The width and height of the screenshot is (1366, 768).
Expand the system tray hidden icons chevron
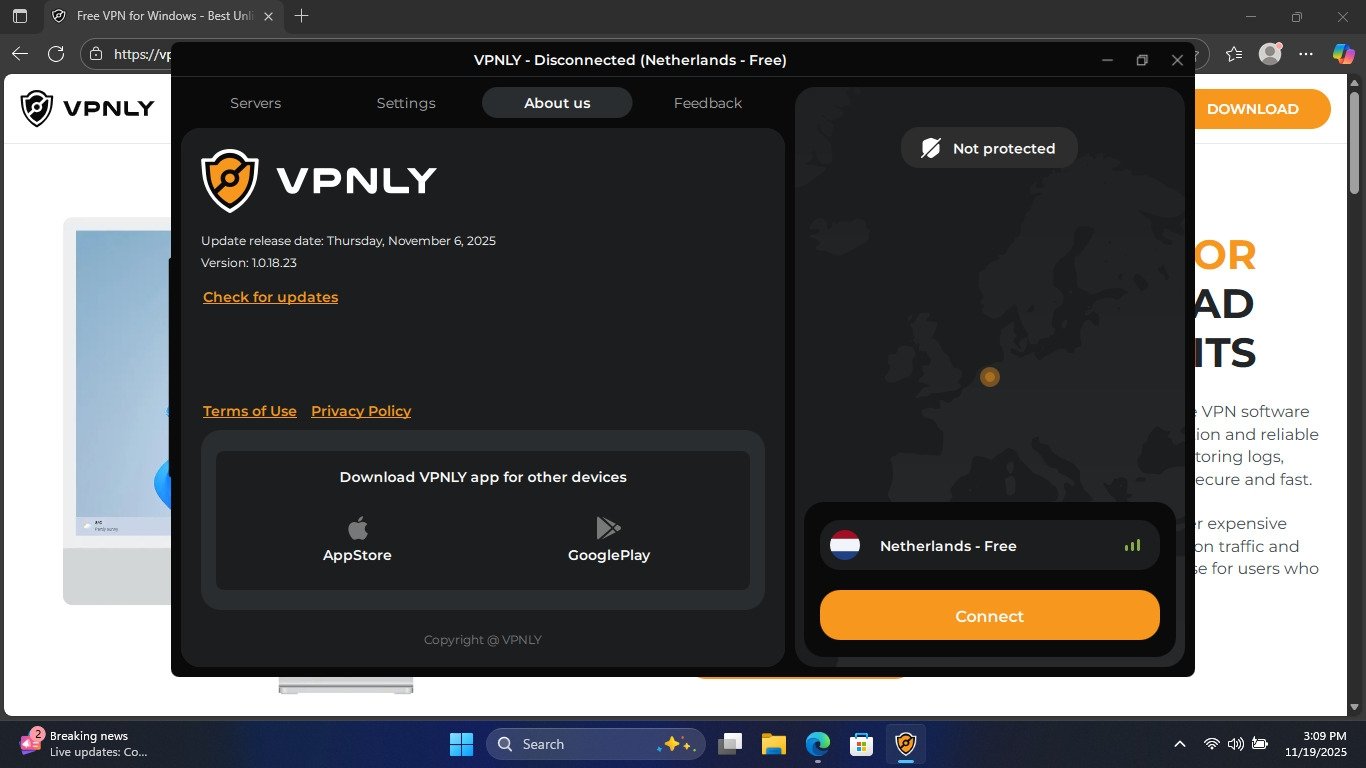1180,744
